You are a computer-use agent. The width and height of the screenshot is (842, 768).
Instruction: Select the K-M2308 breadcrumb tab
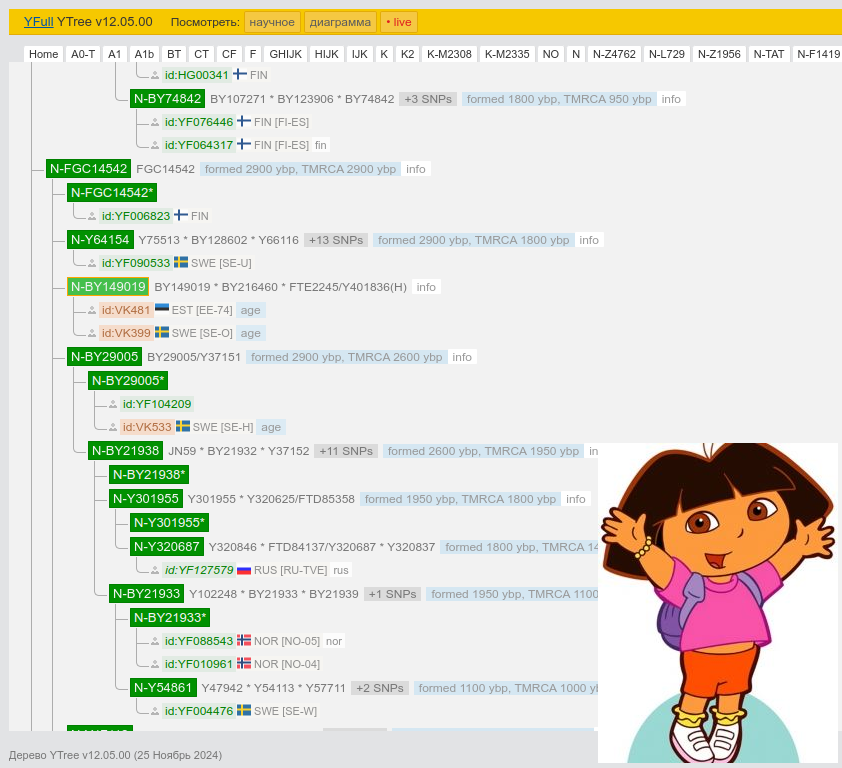(449, 54)
